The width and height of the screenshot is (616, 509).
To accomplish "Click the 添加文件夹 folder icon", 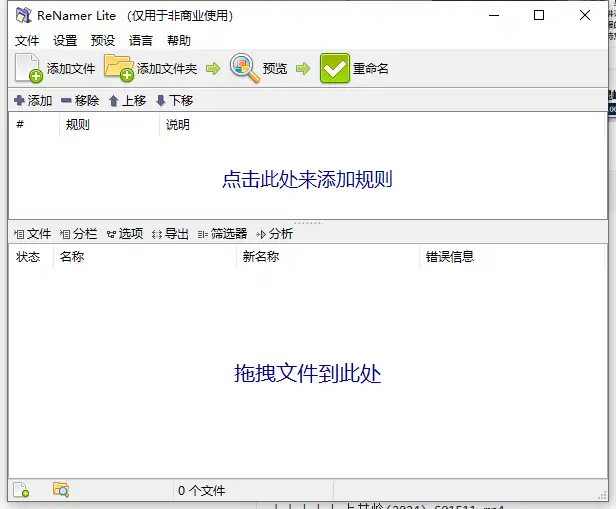I will (119, 68).
